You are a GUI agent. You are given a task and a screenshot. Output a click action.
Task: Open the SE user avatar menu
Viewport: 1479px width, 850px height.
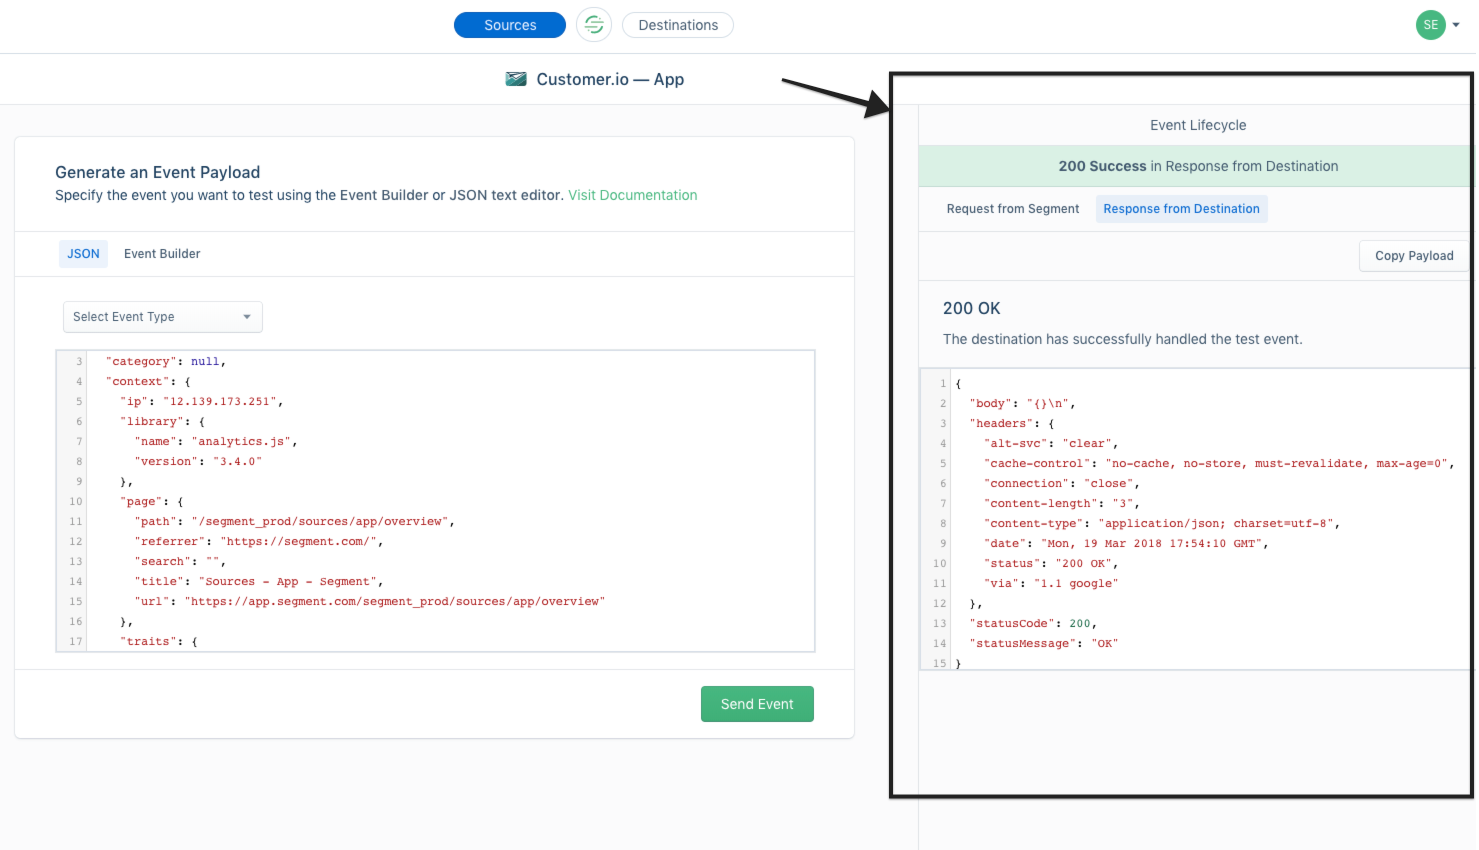1430,25
